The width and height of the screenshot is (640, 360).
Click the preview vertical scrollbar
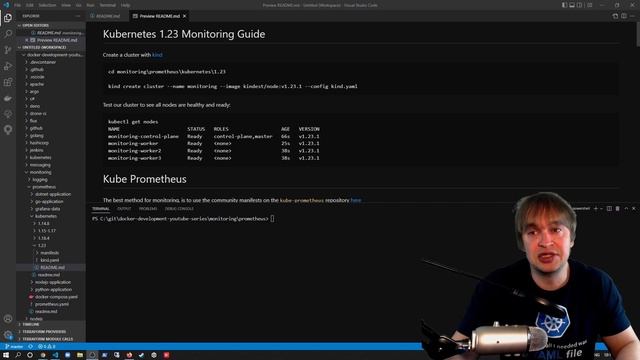(x=638, y=35)
